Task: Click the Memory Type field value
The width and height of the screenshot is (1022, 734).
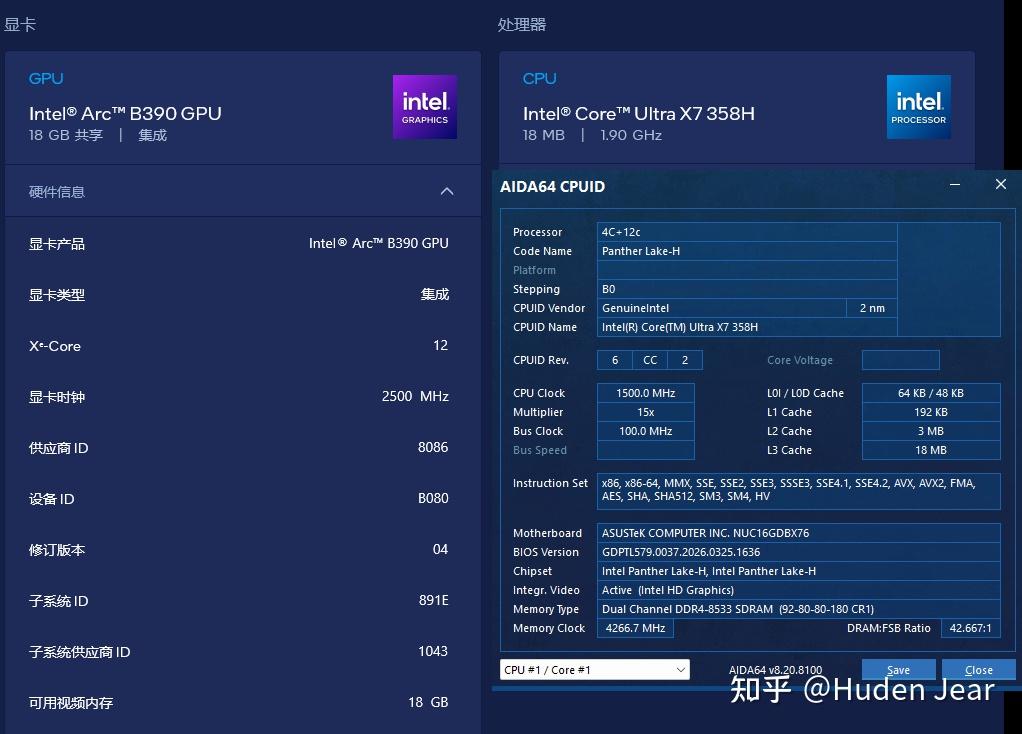Action: coord(798,608)
